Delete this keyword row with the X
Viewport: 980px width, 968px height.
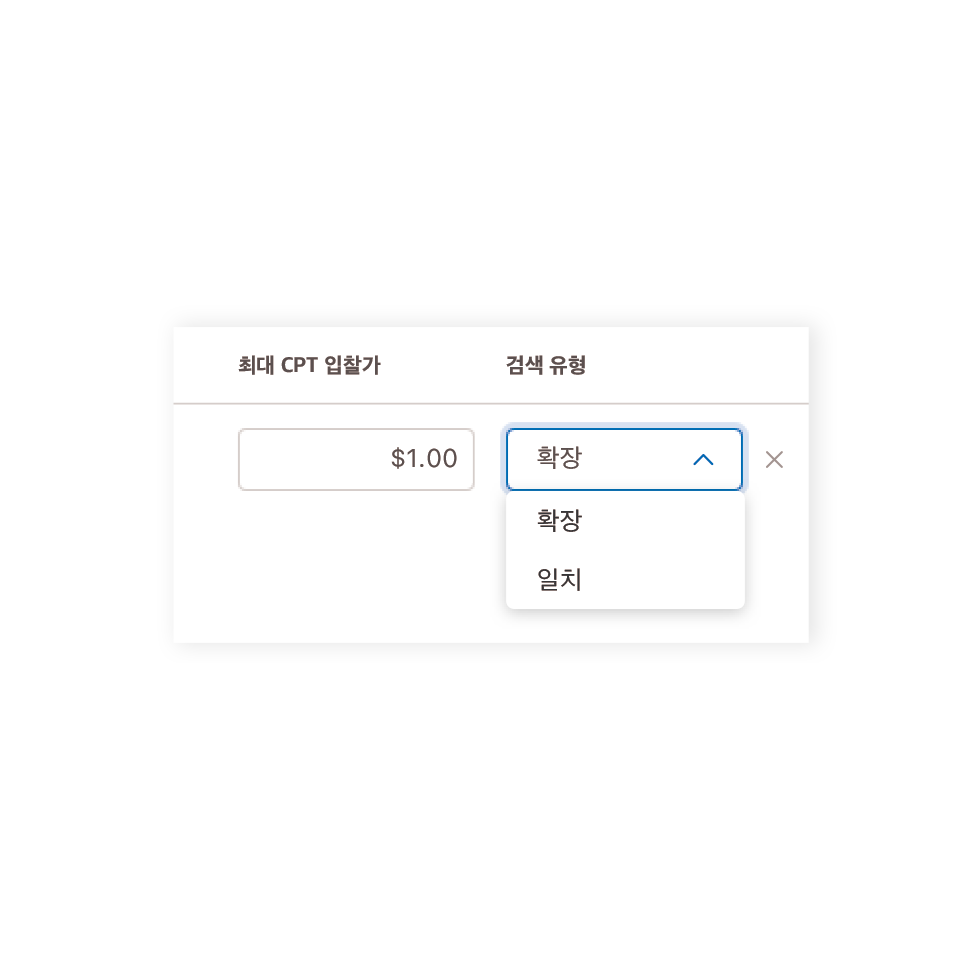point(774,460)
